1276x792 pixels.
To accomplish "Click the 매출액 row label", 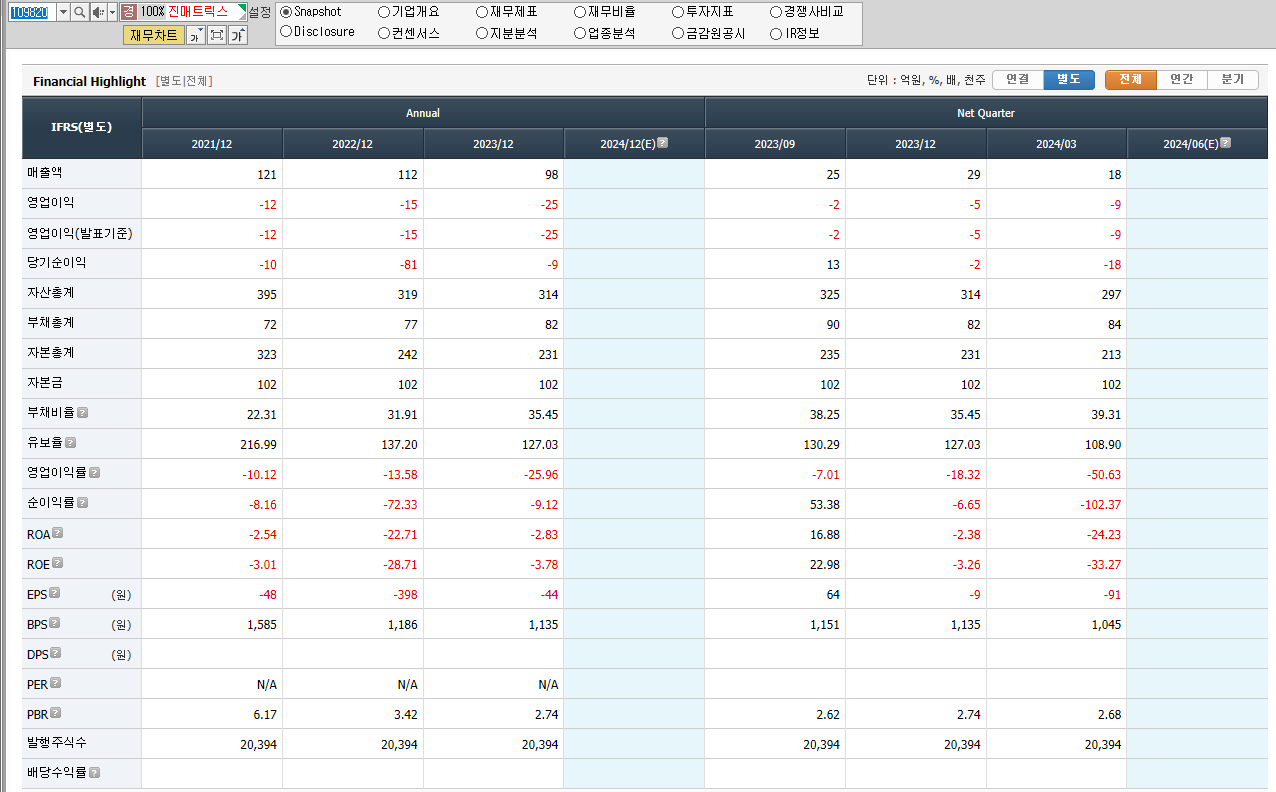I will click(45, 173).
